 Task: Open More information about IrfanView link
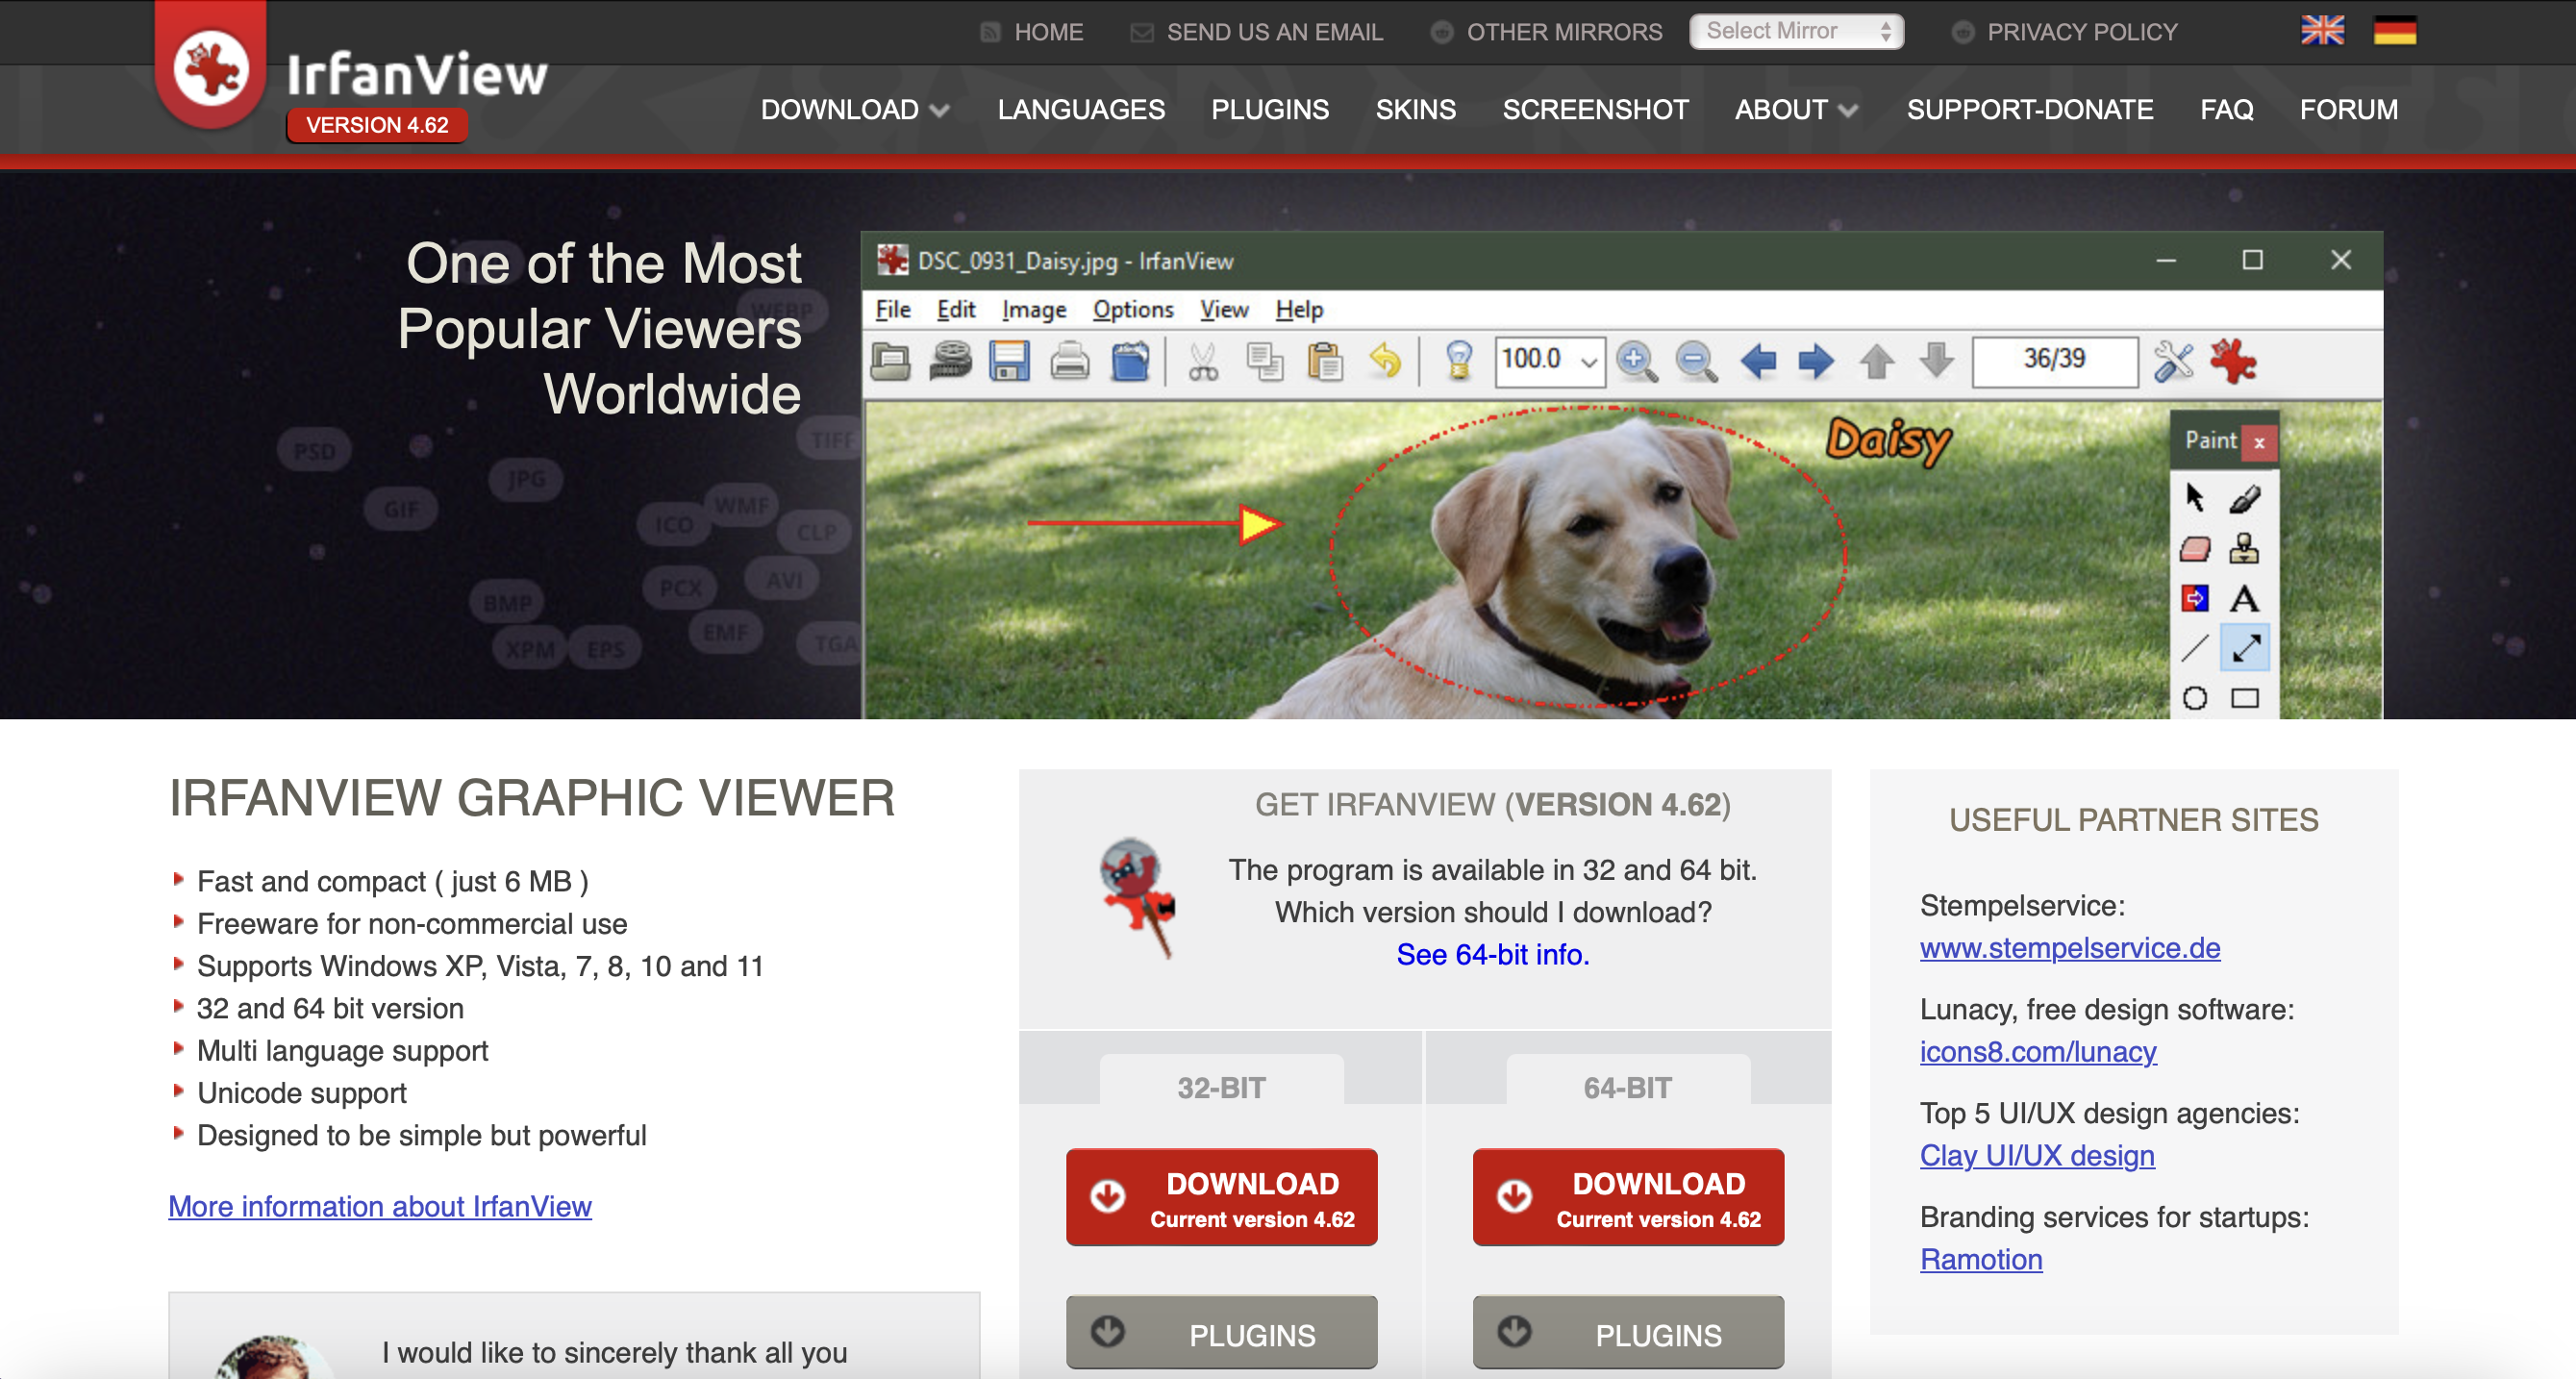coord(380,1206)
